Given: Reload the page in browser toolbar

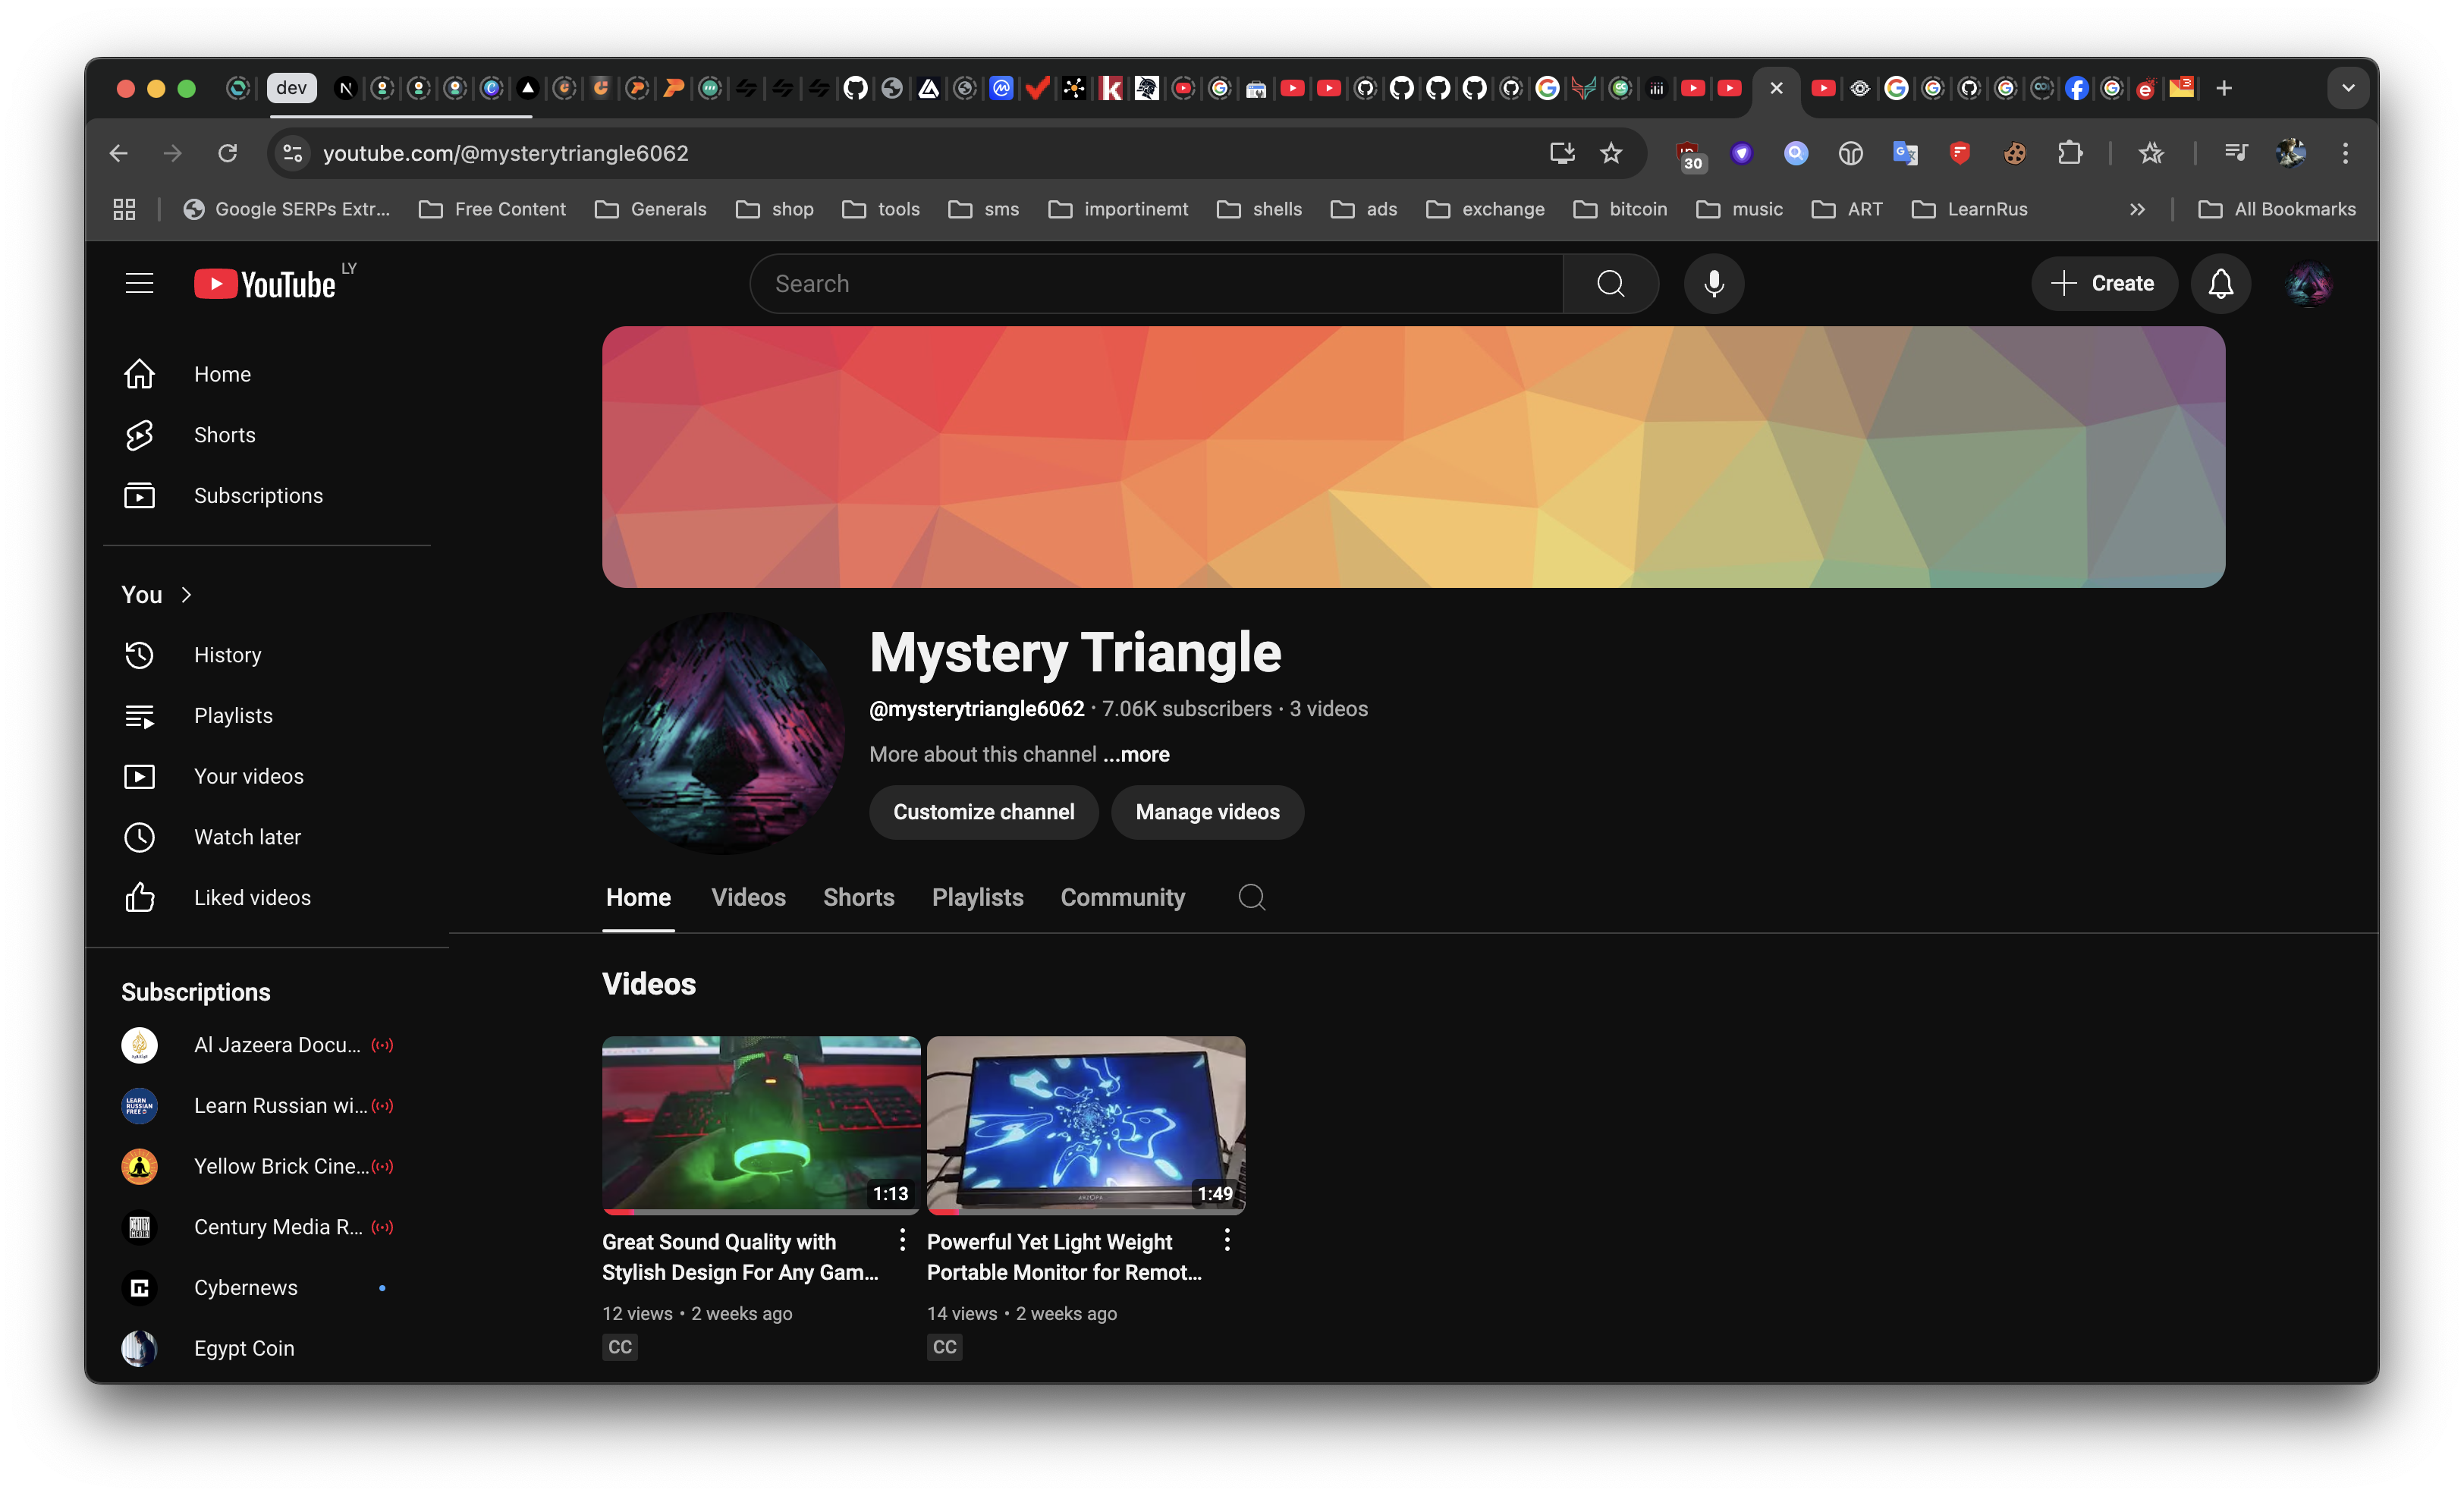Looking at the screenshot, I should click(228, 153).
